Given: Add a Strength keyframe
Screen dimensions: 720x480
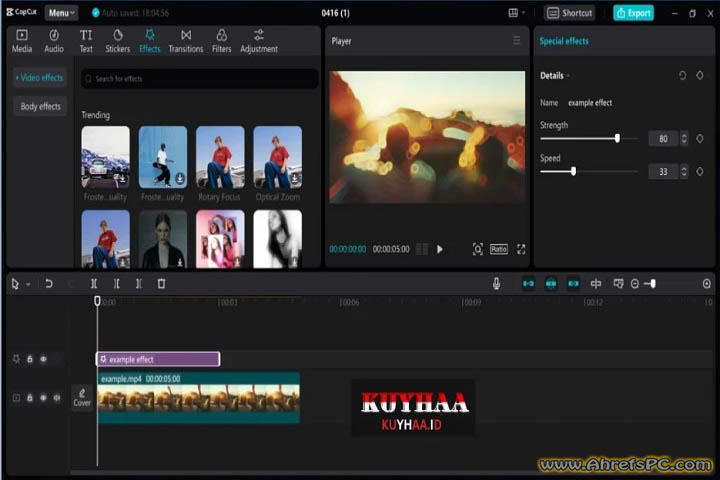Looking at the screenshot, I should [700, 138].
